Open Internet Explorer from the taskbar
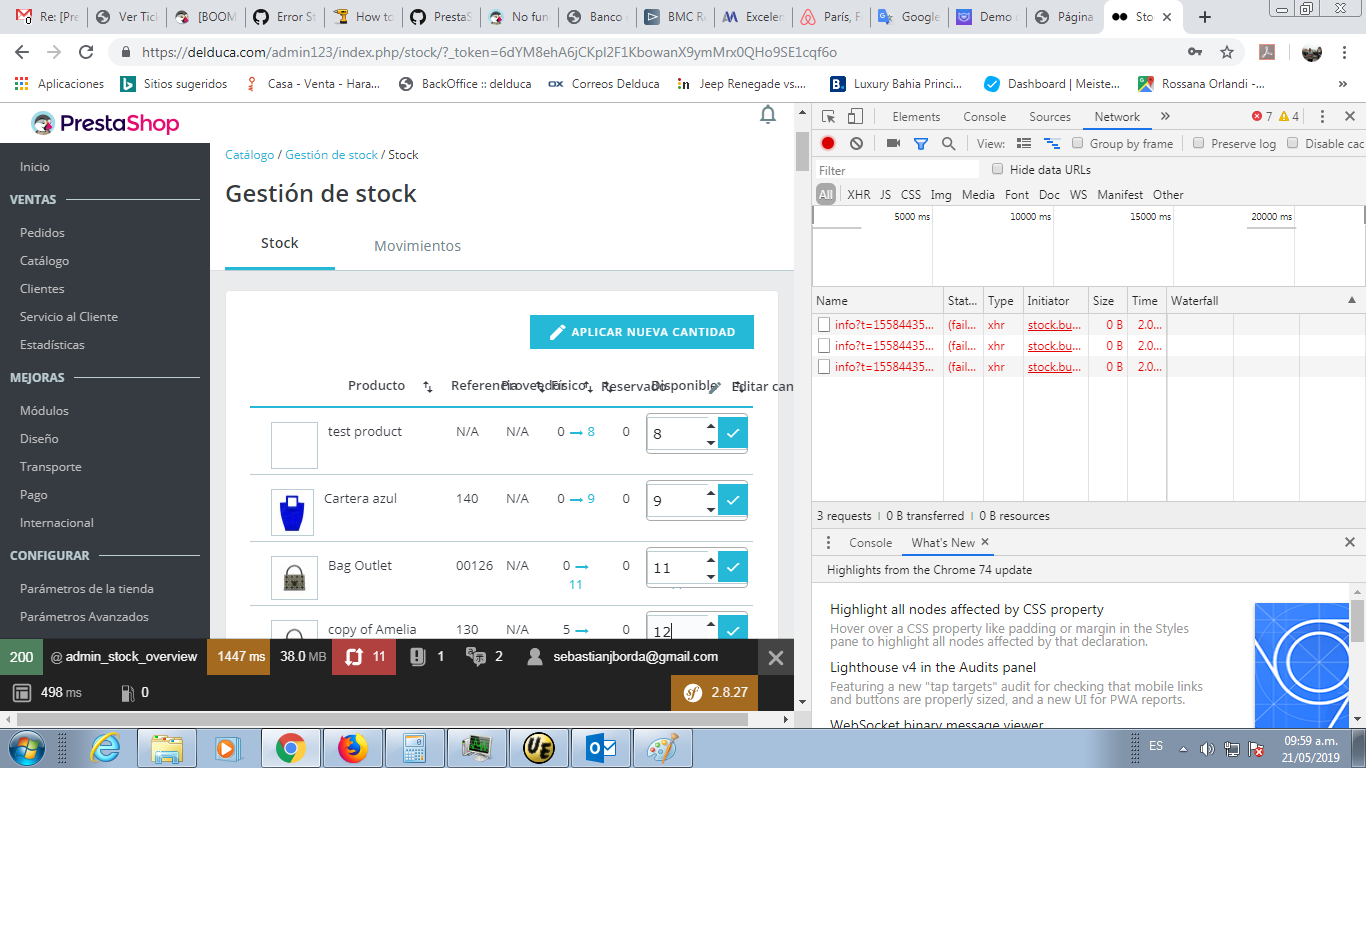 (105, 748)
